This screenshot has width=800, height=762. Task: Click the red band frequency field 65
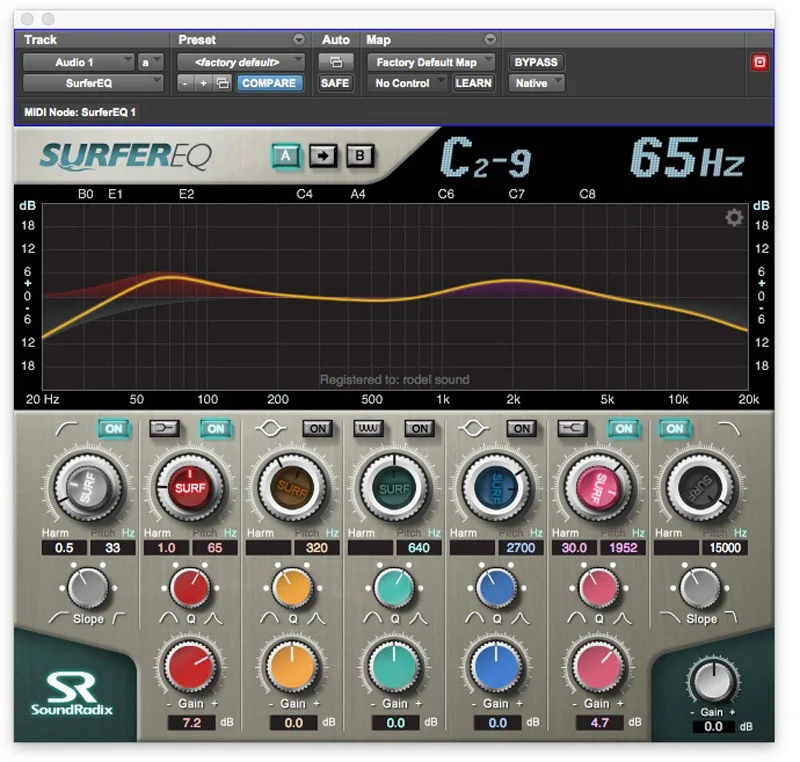pyautogui.click(x=215, y=548)
